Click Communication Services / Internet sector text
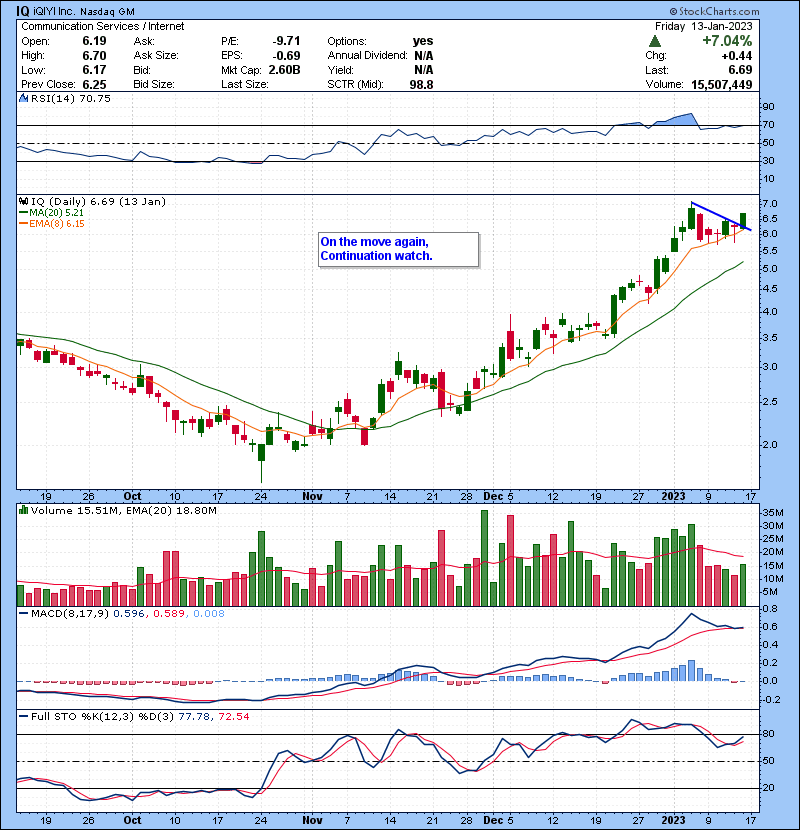Screen dimensions: 800x830 click(103, 26)
